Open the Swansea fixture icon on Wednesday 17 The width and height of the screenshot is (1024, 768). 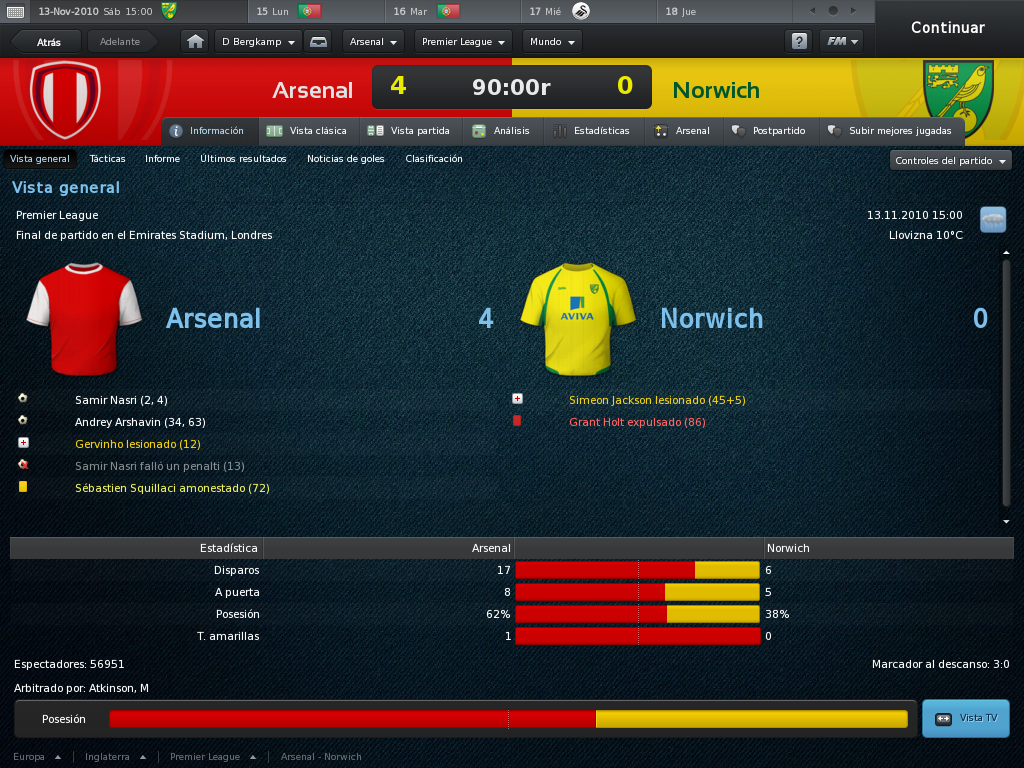tap(580, 11)
